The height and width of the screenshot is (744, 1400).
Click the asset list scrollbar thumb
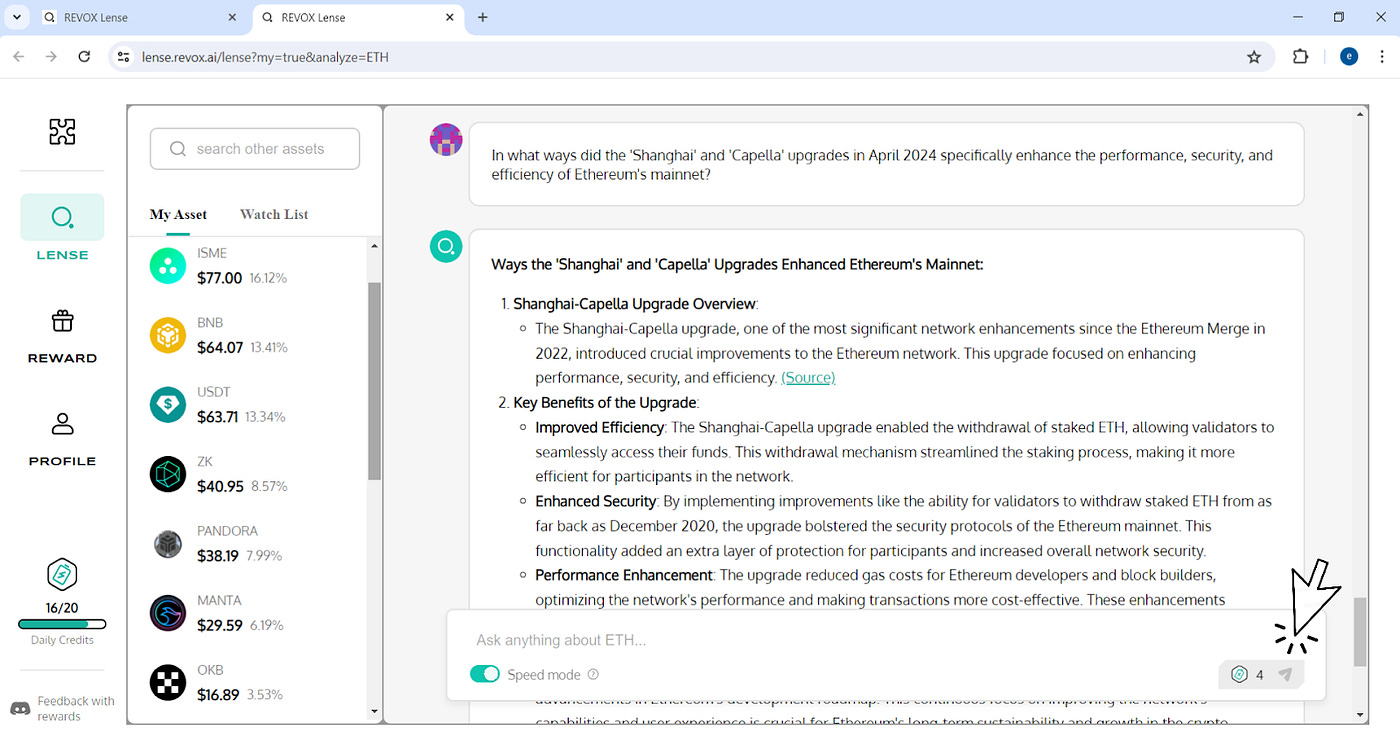(x=374, y=380)
